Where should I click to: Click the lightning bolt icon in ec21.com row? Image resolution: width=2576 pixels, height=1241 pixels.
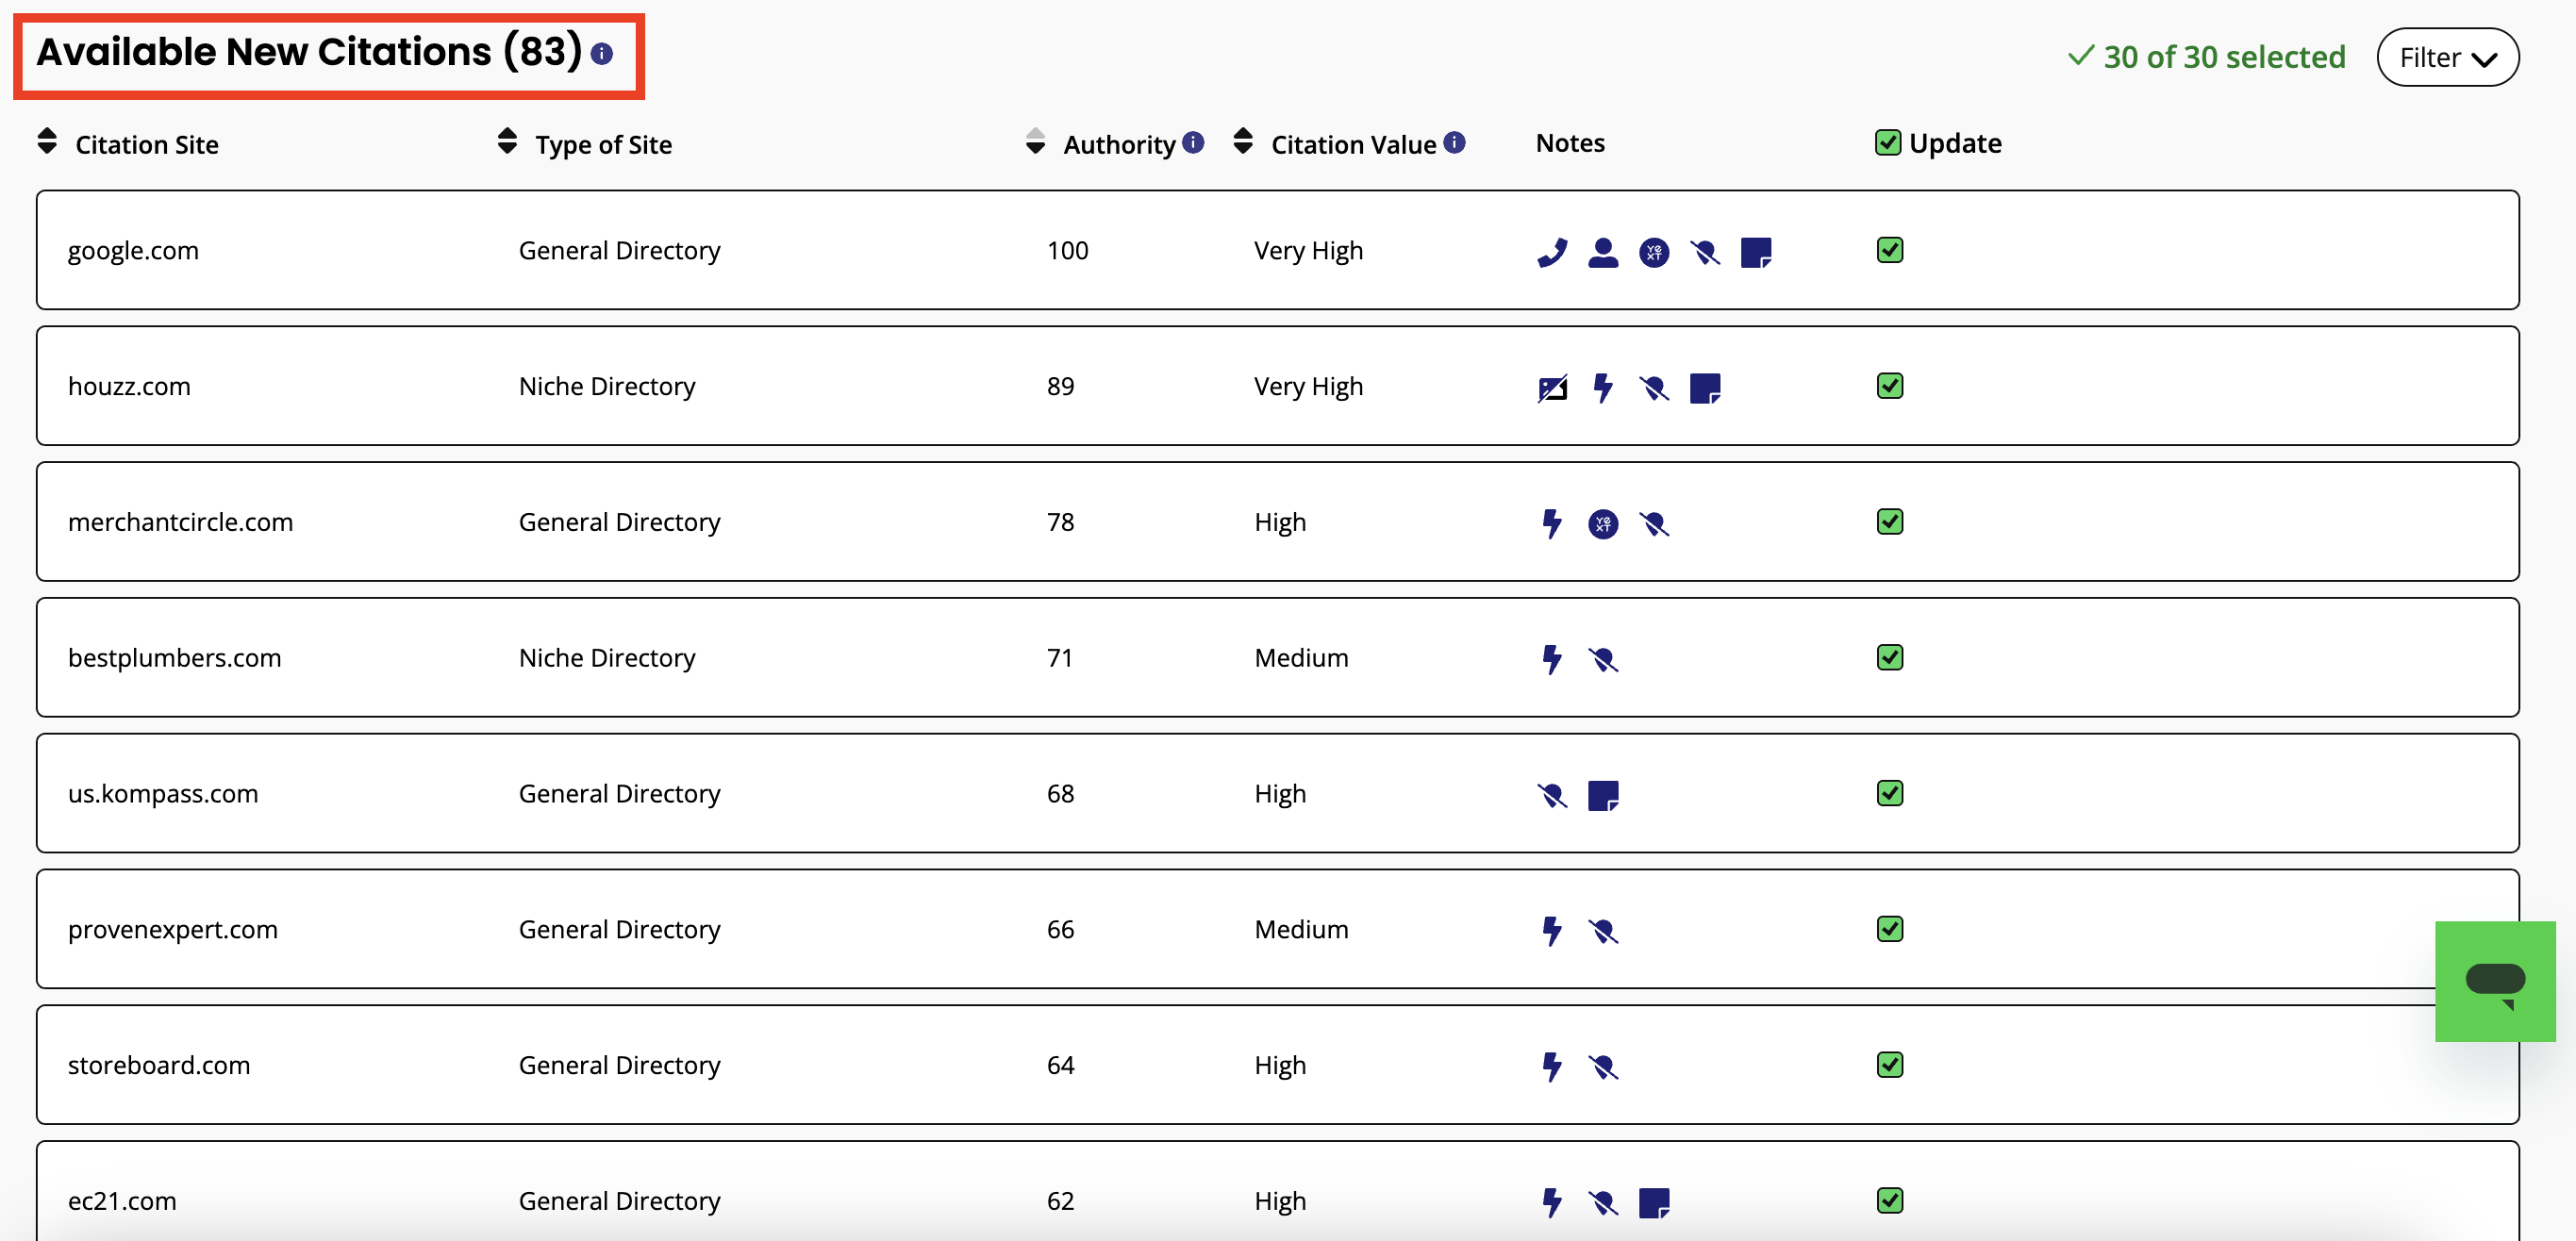(x=1552, y=1203)
